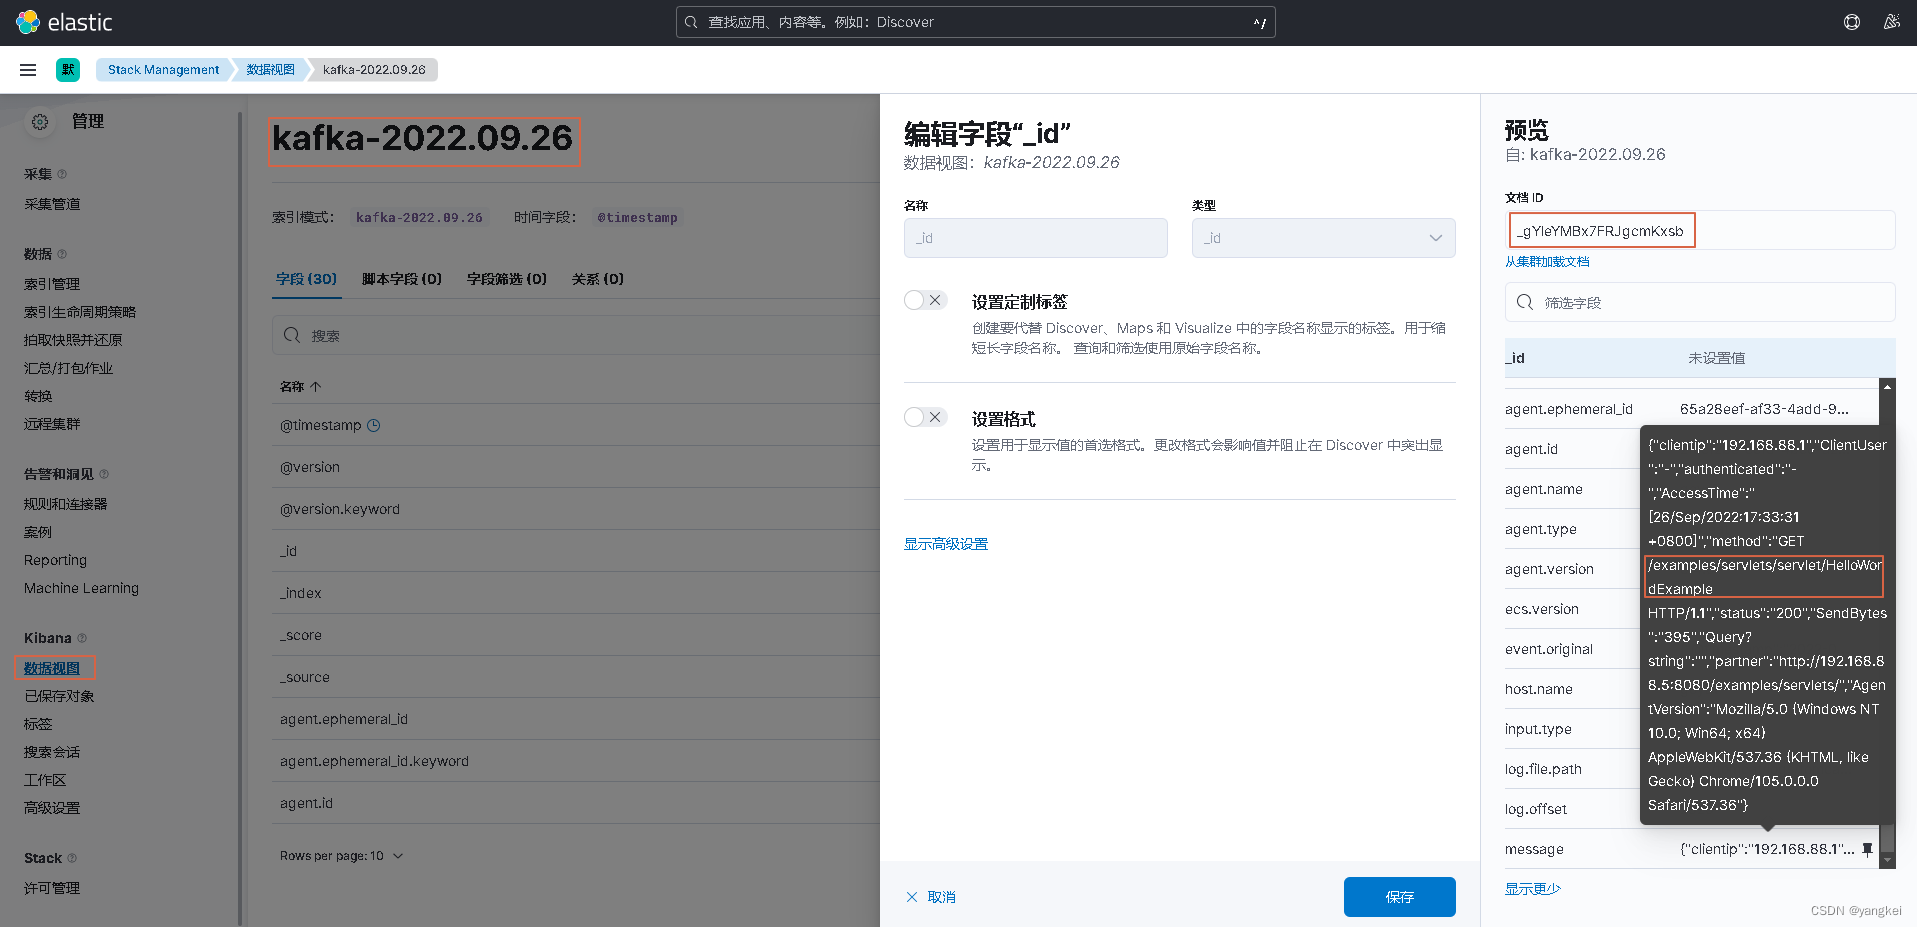The width and height of the screenshot is (1917, 927).
Task: Open the 类型 dropdown
Action: tap(1323, 238)
